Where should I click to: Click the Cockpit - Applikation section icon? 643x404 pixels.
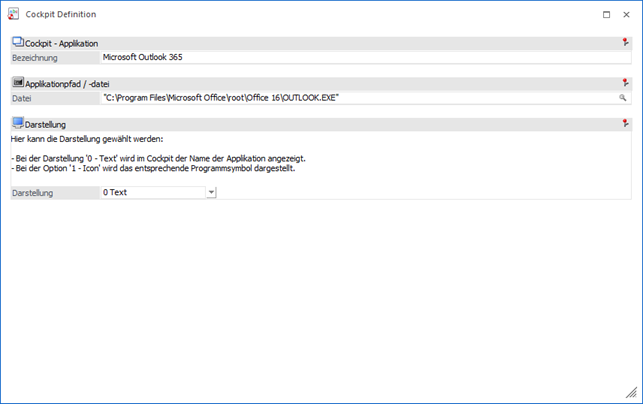pyautogui.click(x=17, y=43)
